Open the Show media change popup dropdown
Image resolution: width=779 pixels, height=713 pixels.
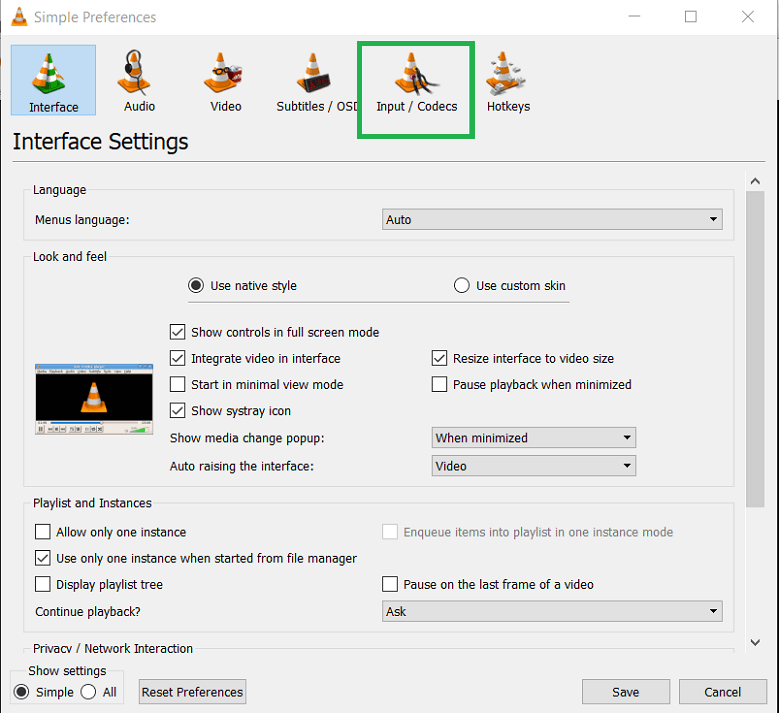pos(534,437)
